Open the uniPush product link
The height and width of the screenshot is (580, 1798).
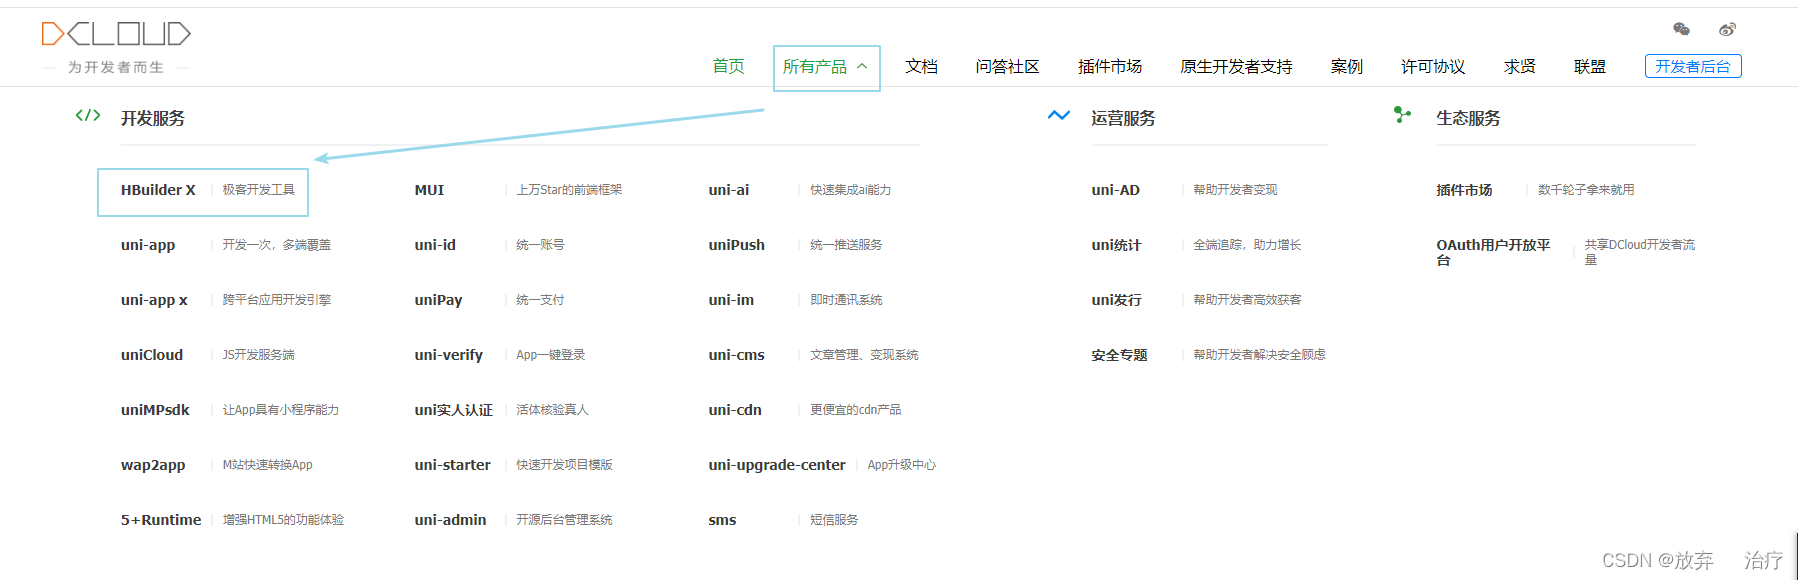tap(736, 245)
